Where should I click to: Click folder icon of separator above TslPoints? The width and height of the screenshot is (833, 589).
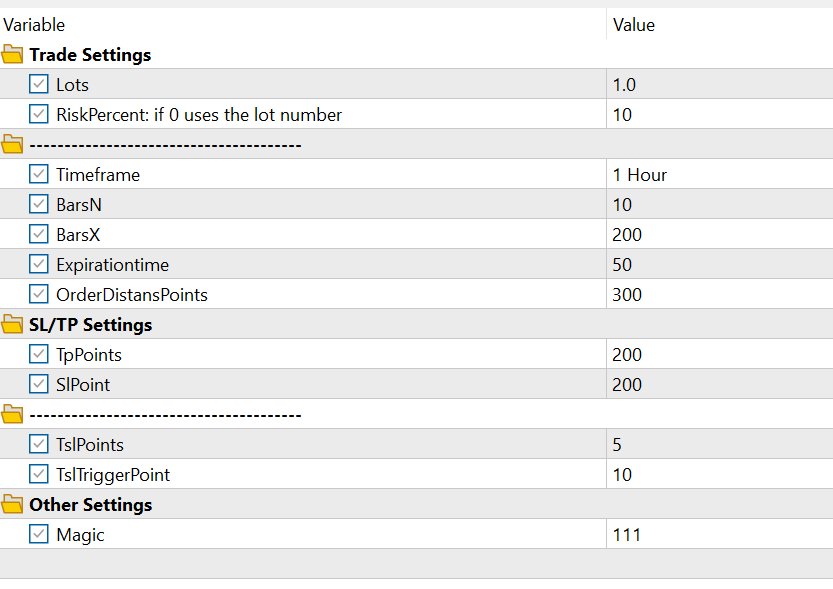12,414
